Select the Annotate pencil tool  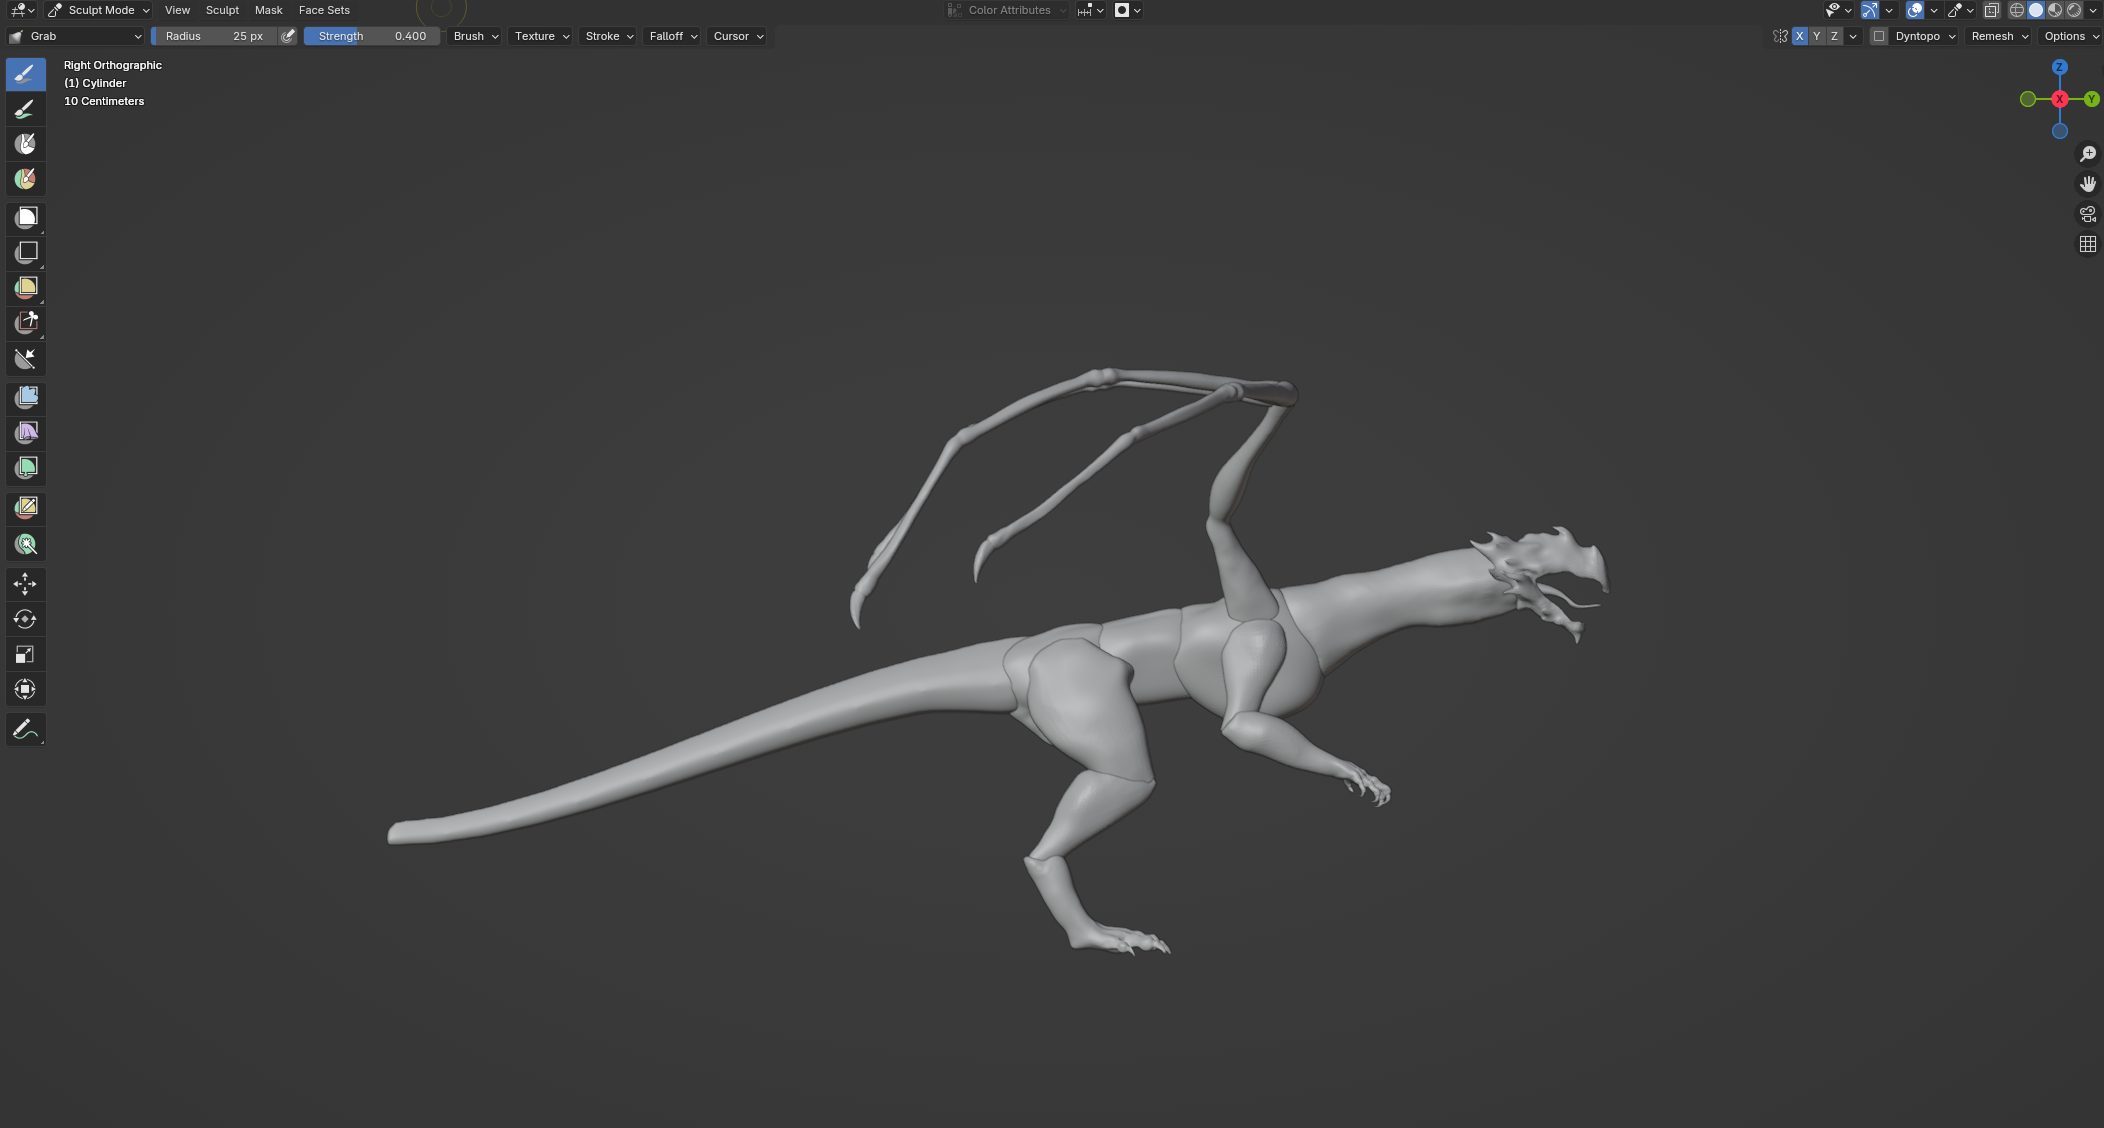coord(26,730)
